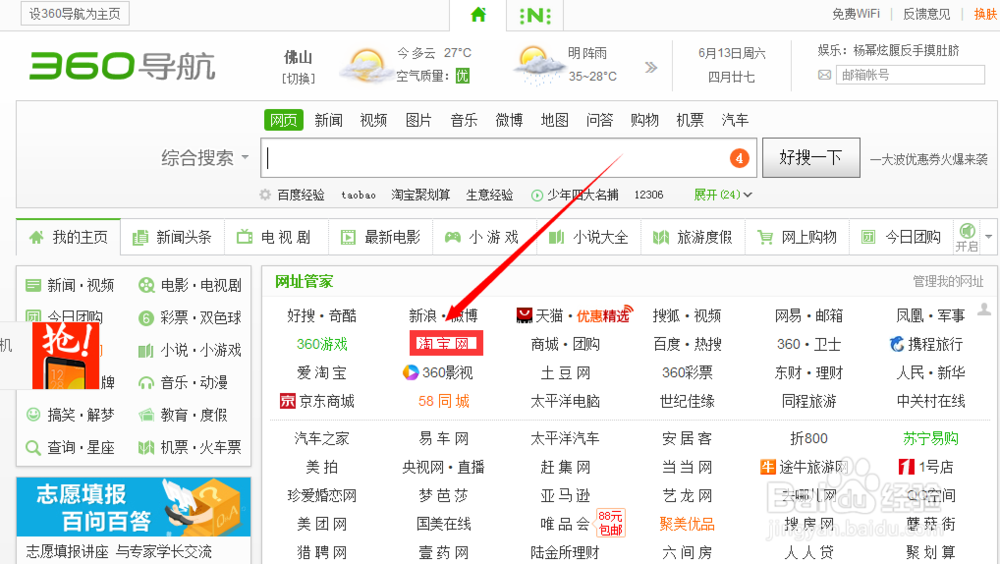Image resolution: width=1000 pixels, height=564 pixels.
Task: Expand the 综合搜索 engine dropdown
Action: 205,158
